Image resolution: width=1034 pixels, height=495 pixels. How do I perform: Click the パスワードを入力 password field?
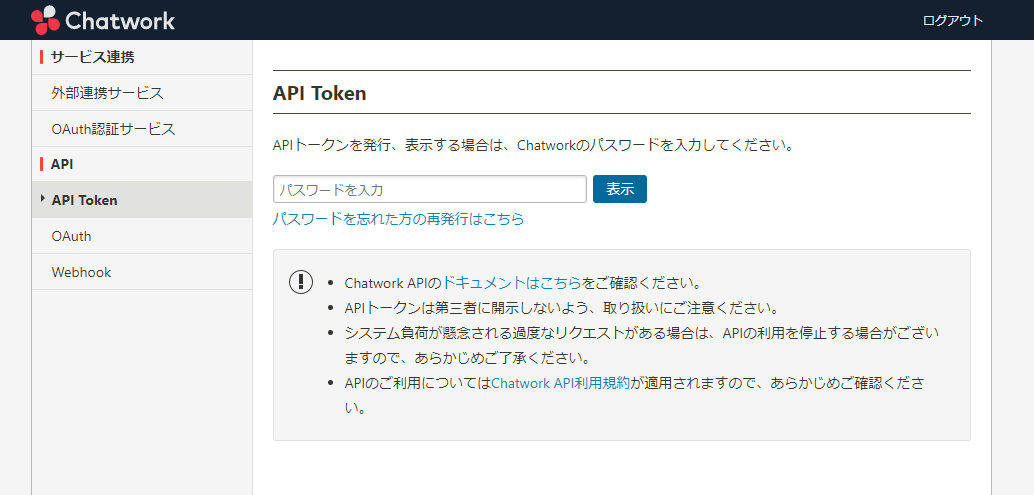(429, 189)
